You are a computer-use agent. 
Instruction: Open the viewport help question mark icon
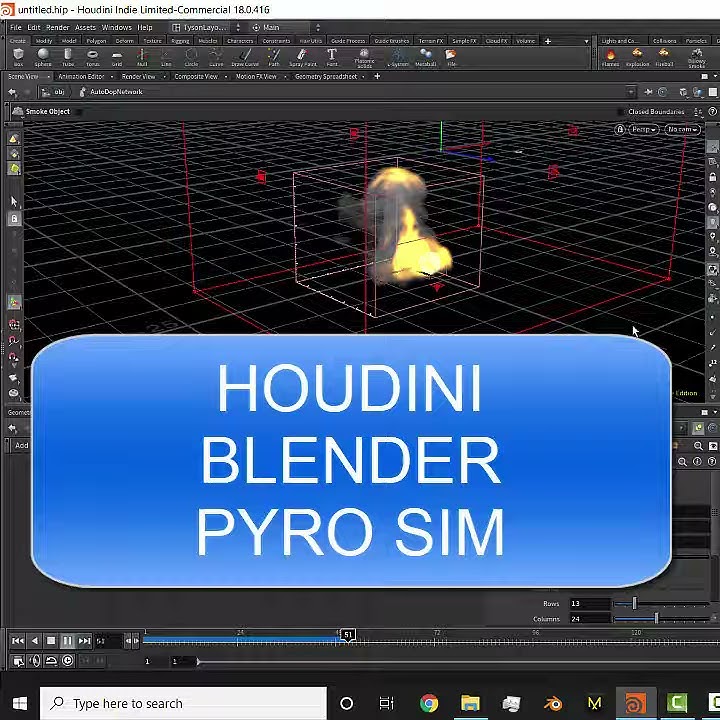pos(712,111)
